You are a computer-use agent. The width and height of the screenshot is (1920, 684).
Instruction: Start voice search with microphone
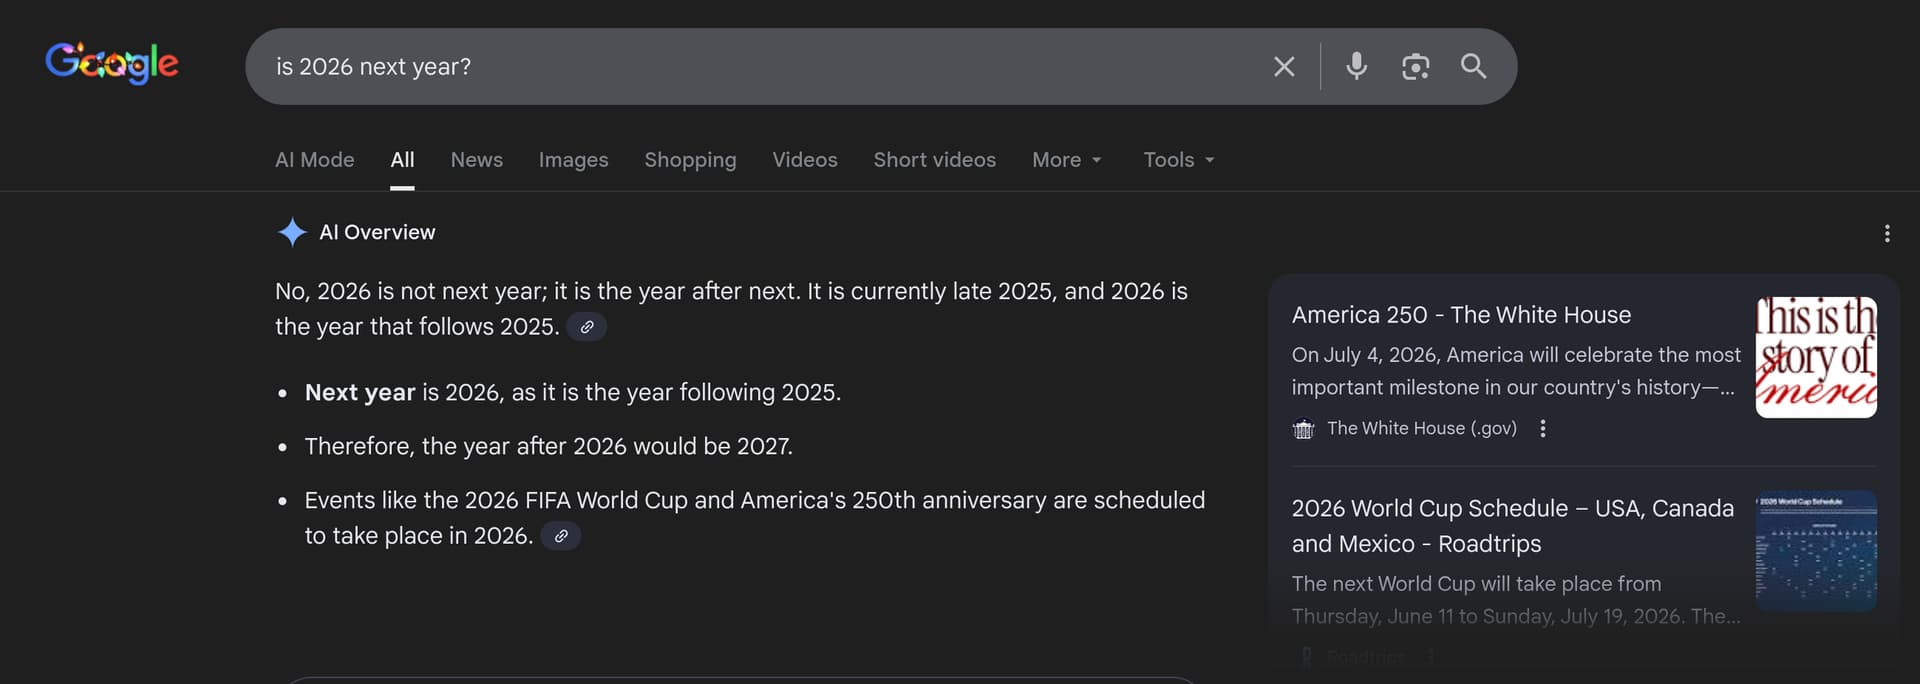tap(1356, 66)
